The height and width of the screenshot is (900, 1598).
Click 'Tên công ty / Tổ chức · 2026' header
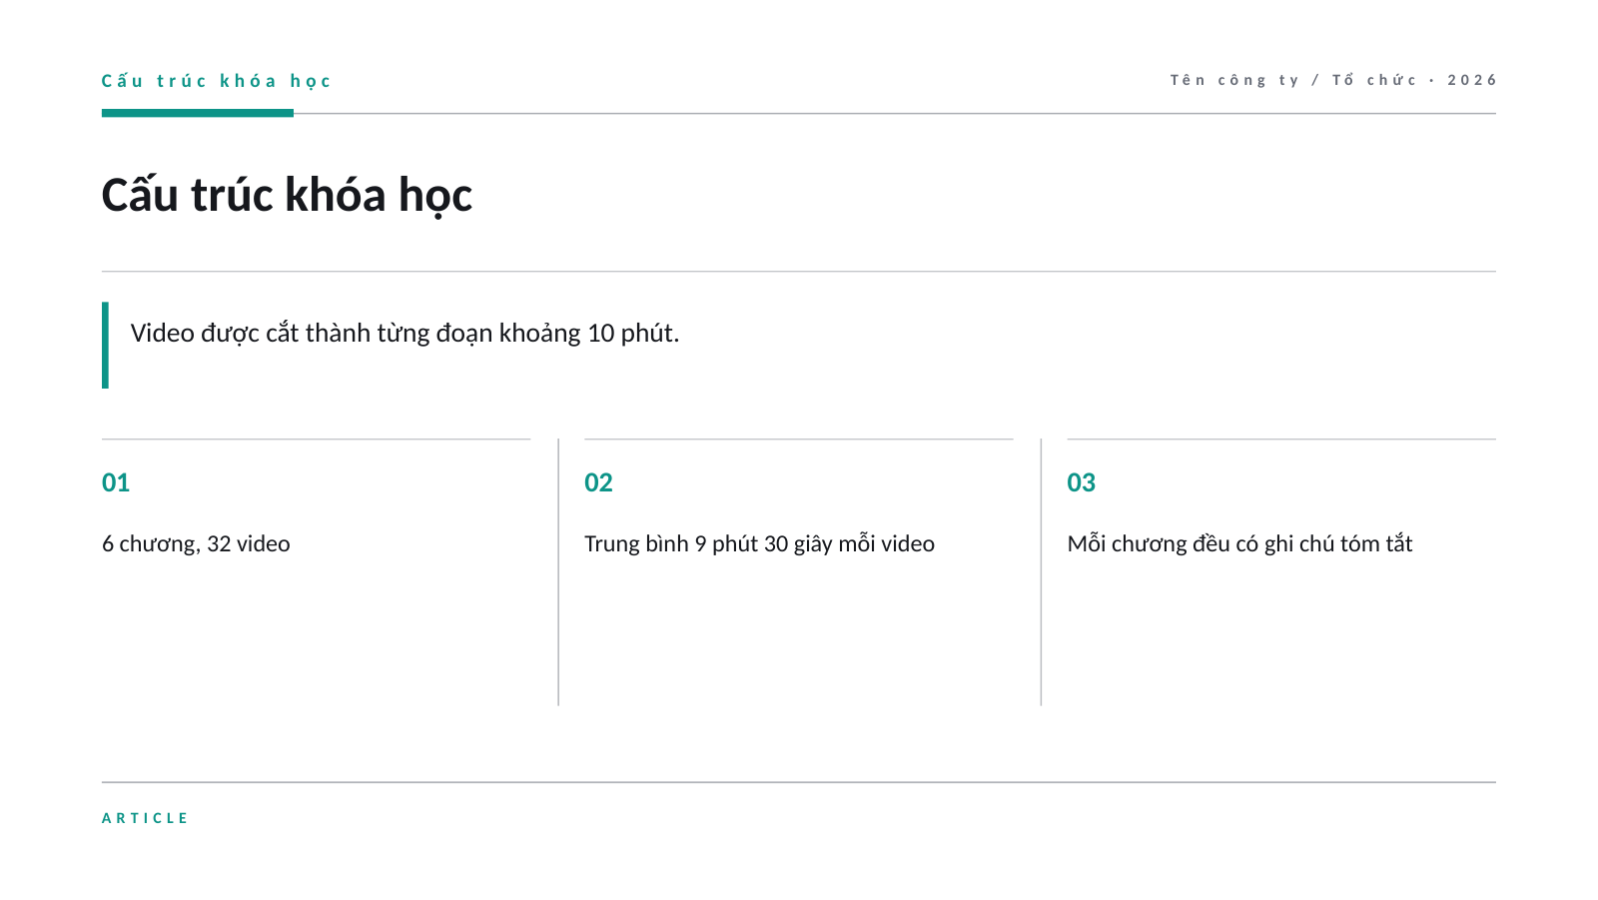tap(1333, 80)
